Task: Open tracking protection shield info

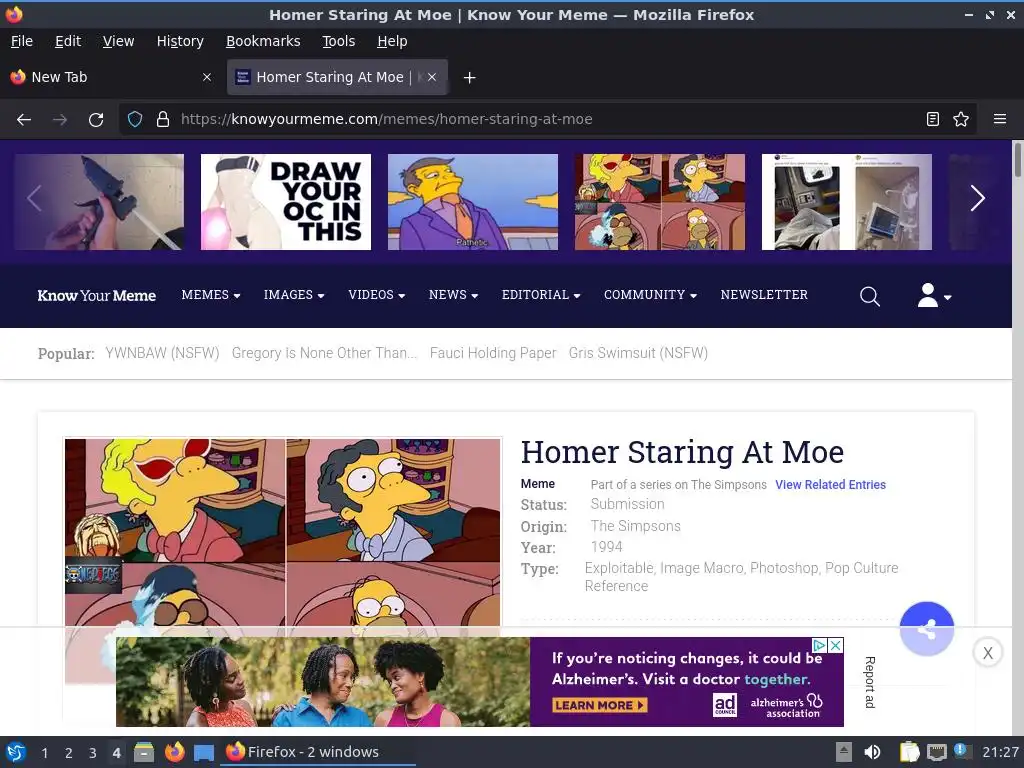Action: point(135,119)
